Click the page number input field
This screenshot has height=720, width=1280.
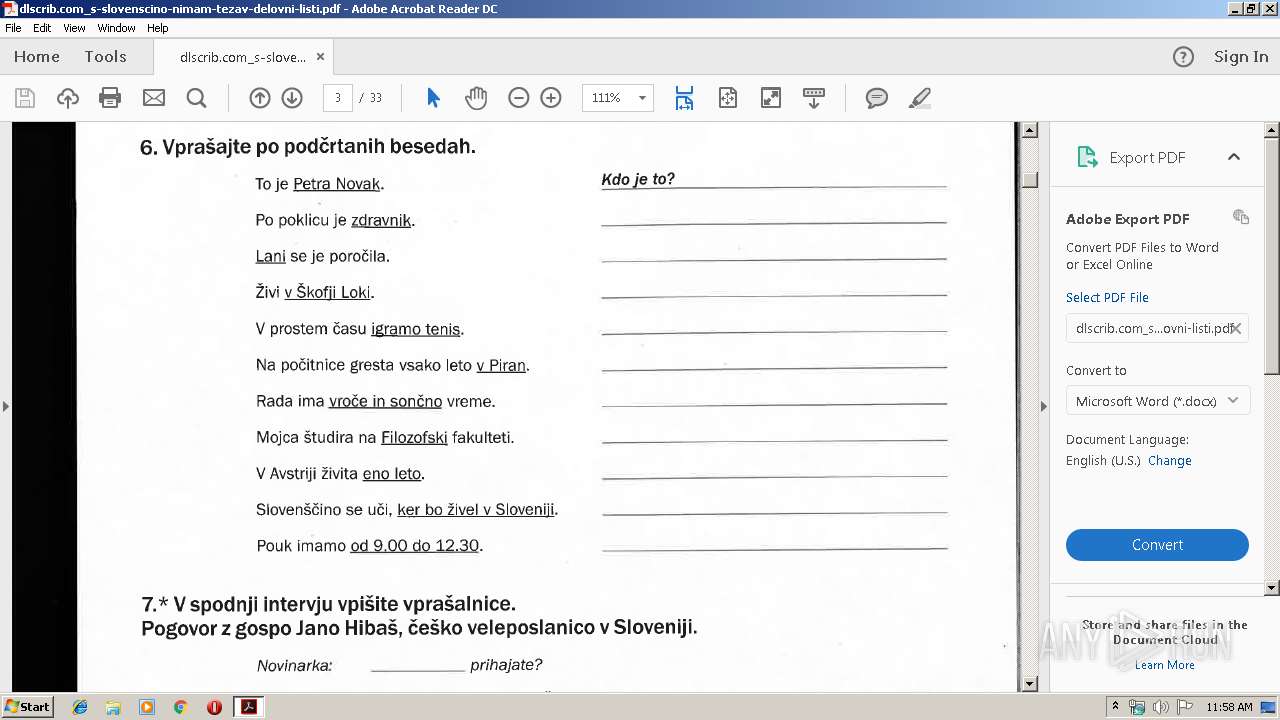(338, 98)
